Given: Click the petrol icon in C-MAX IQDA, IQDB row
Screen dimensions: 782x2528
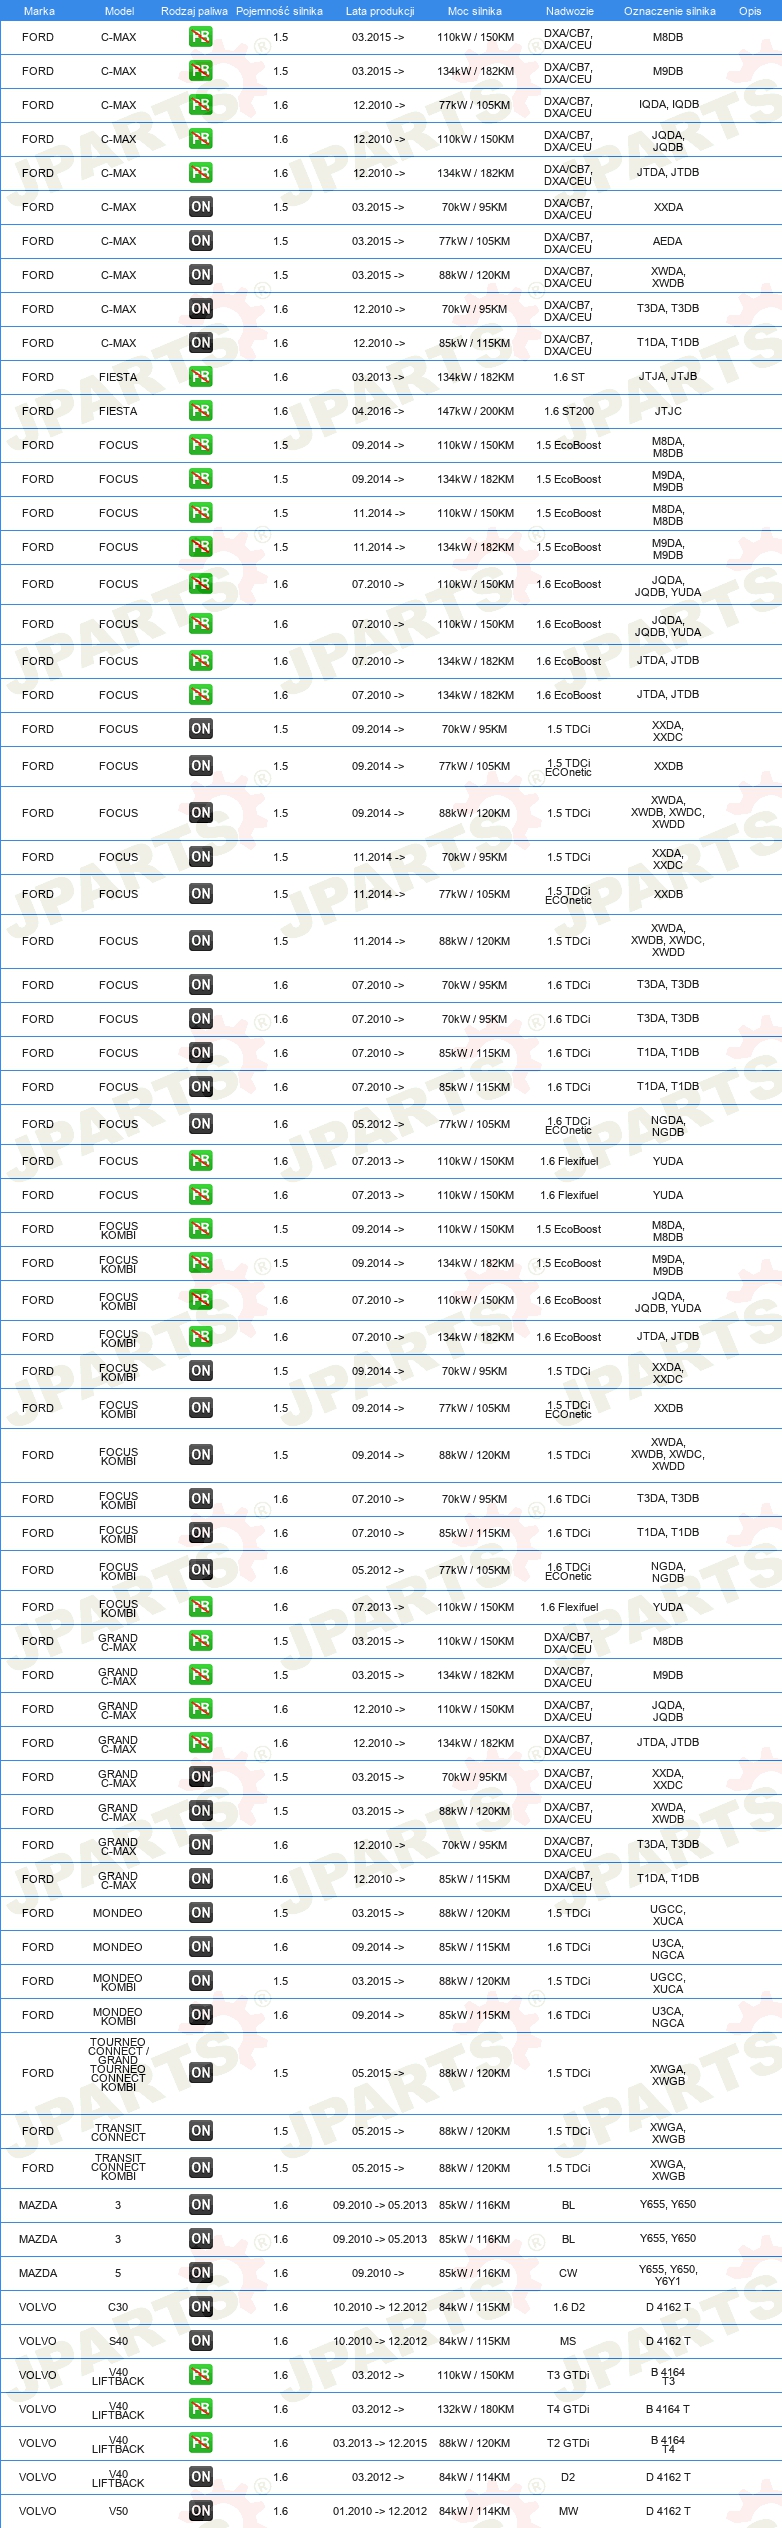Looking at the screenshot, I should pos(201,105).
